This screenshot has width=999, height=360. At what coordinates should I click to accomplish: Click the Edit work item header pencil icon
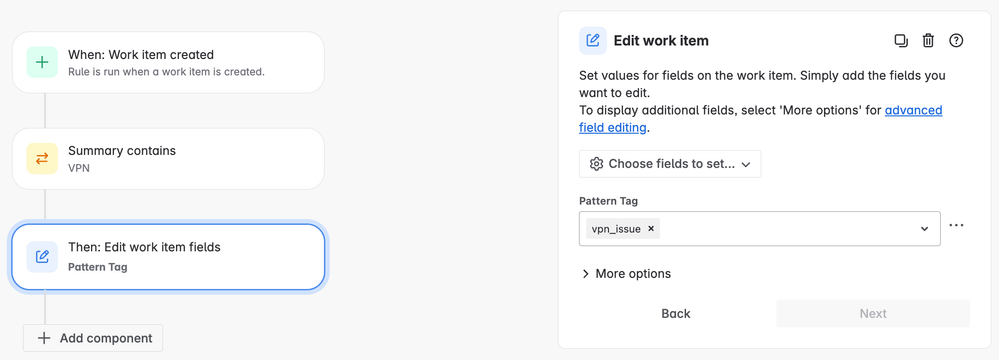click(x=593, y=41)
